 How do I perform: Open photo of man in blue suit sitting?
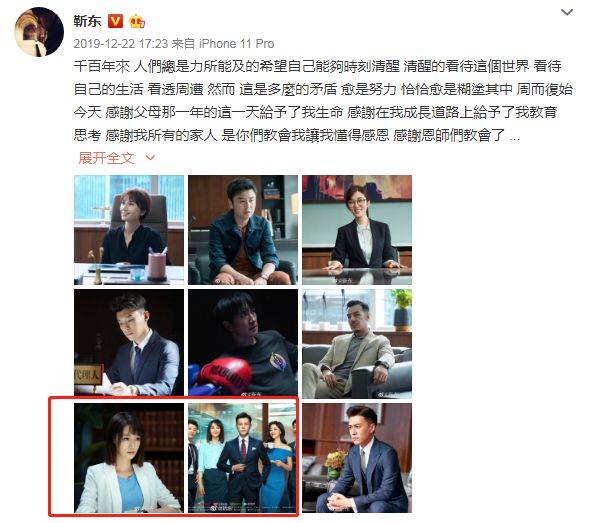pos(357,458)
